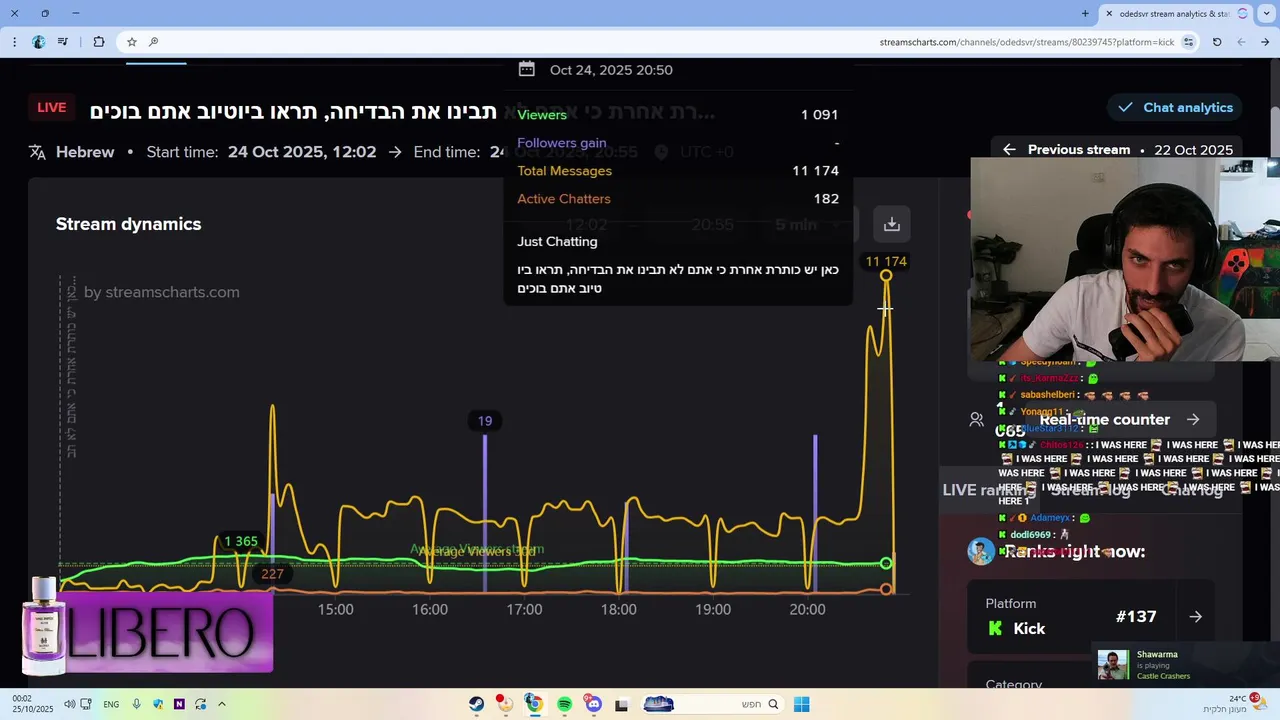Click the streamscharts URL in address bar
This screenshot has width=1280, height=720.
pyautogui.click(x=1026, y=42)
